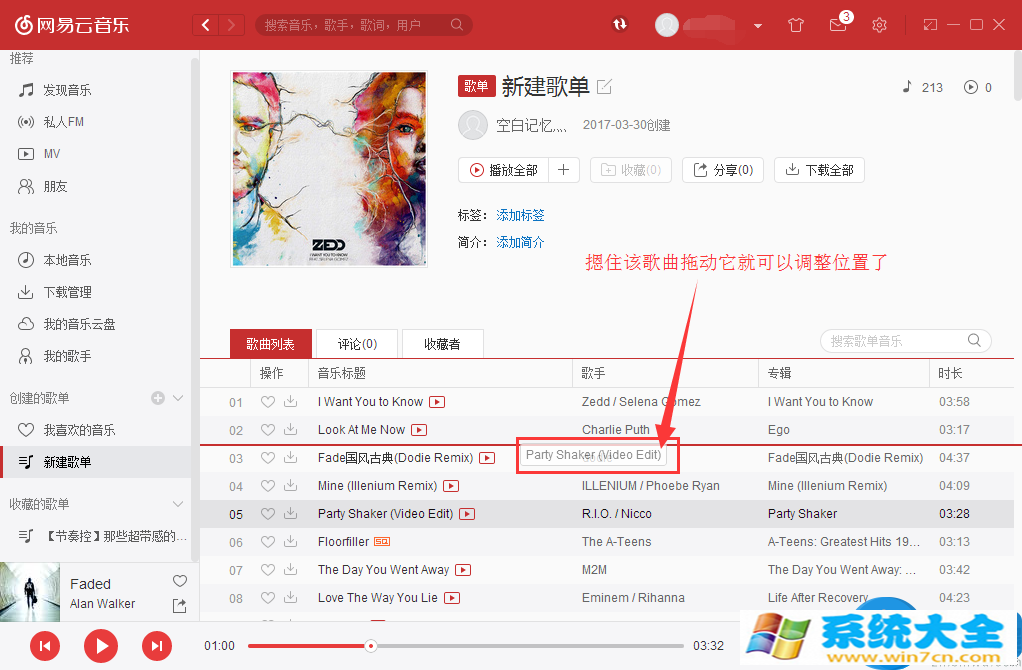Open settings gear in title bar
Viewport: 1022px width, 670px height.
click(x=879, y=25)
